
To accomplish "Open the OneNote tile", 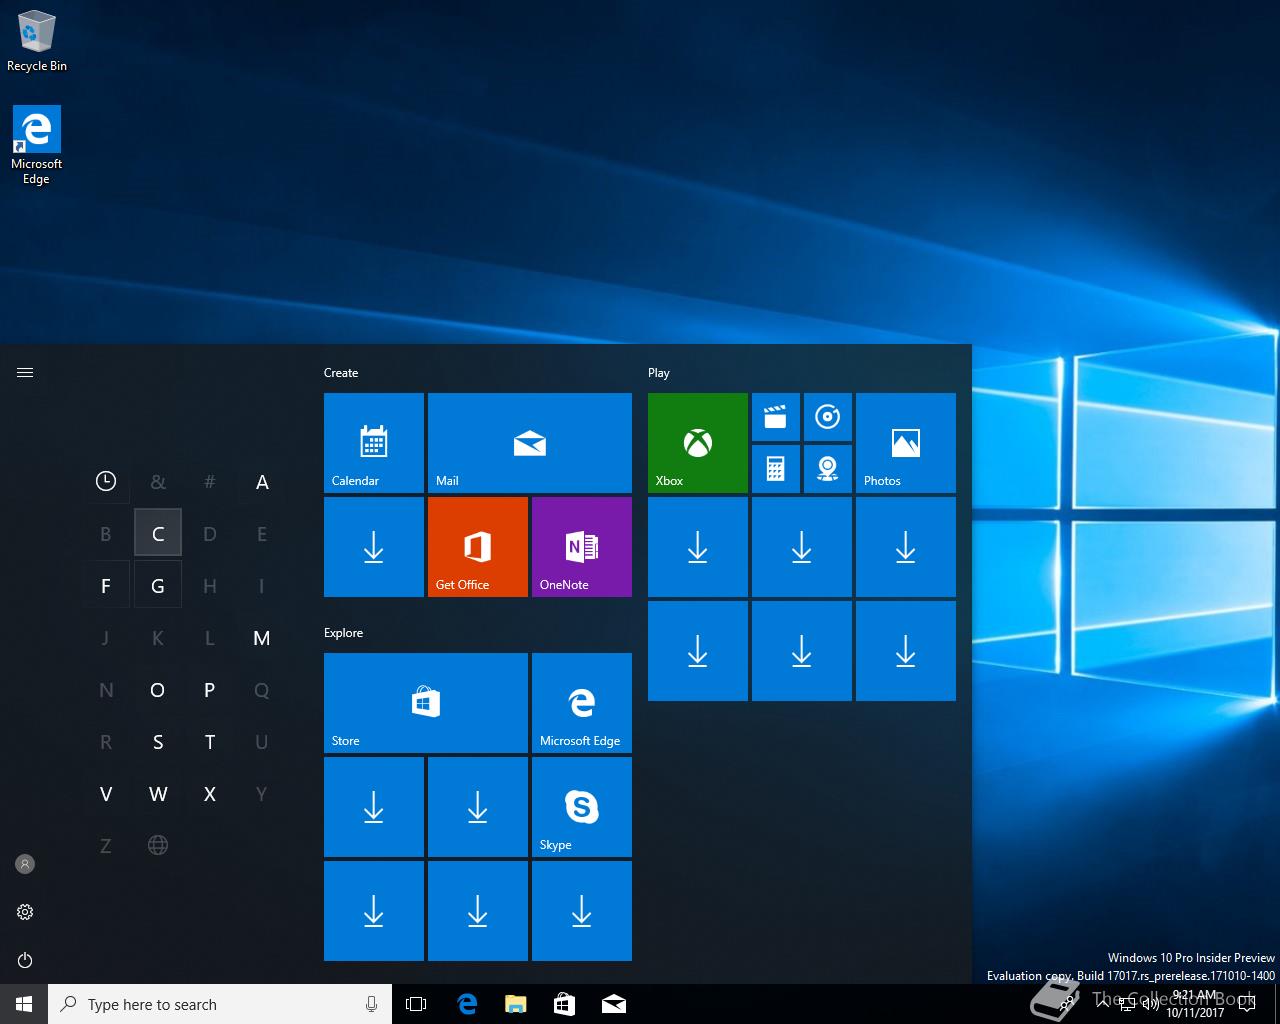I will pos(582,546).
